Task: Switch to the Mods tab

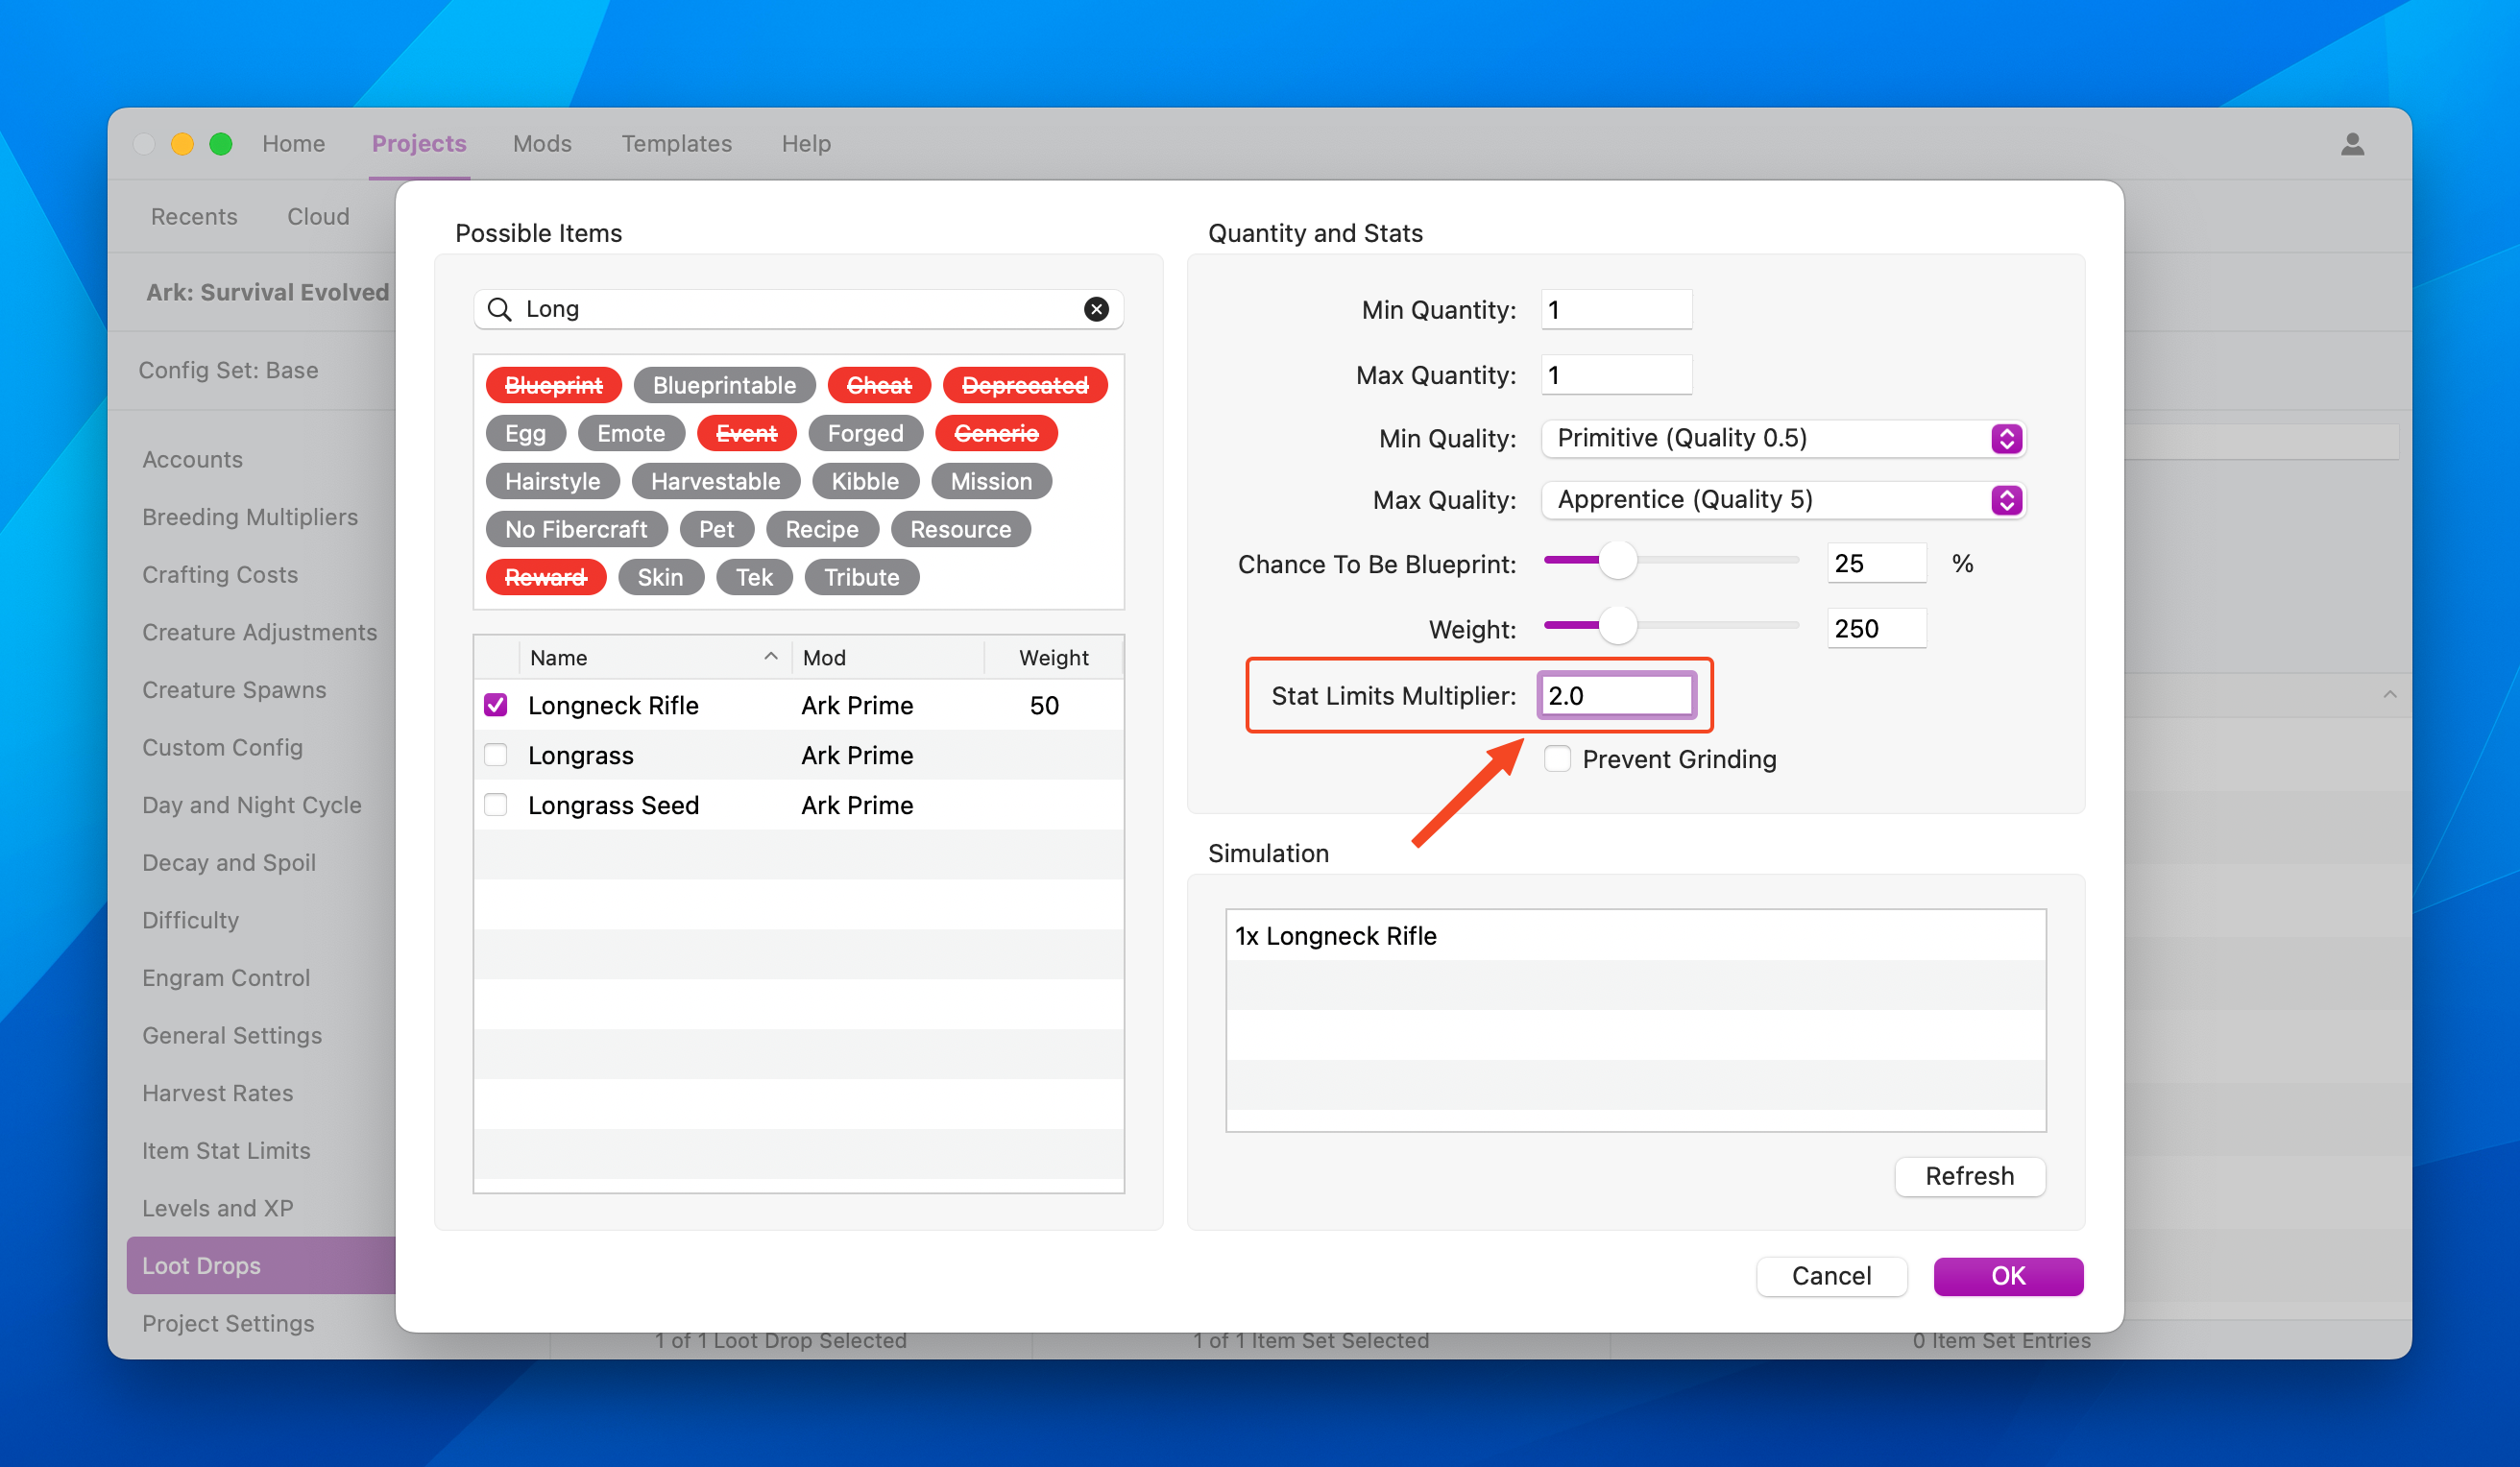Action: [x=542, y=144]
